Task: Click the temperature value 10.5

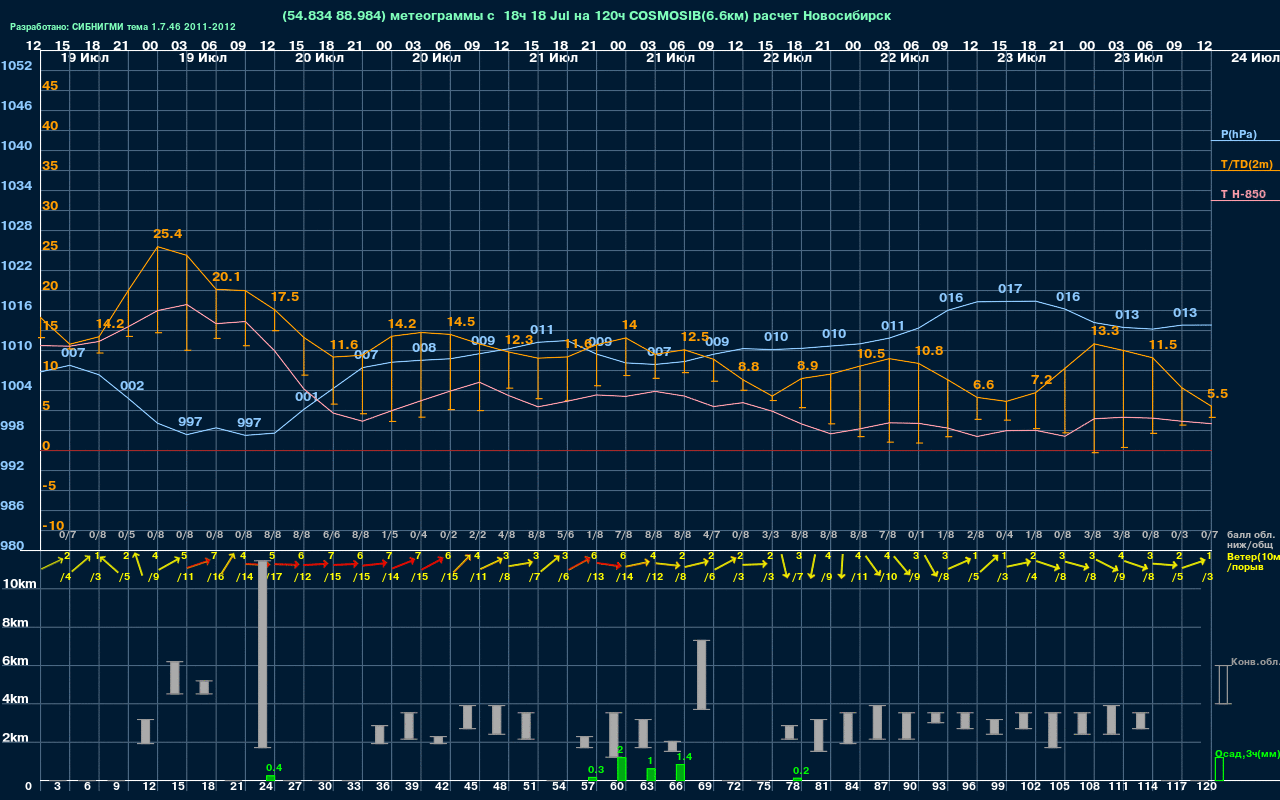Action: pyautogui.click(x=871, y=354)
